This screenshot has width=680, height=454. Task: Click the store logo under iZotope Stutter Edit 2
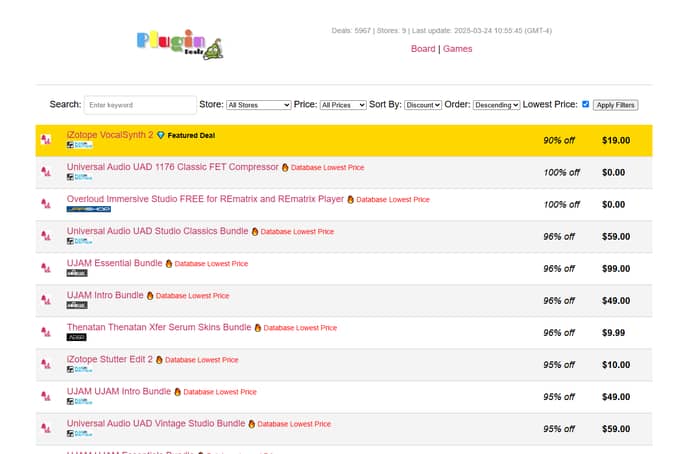(x=80, y=369)
